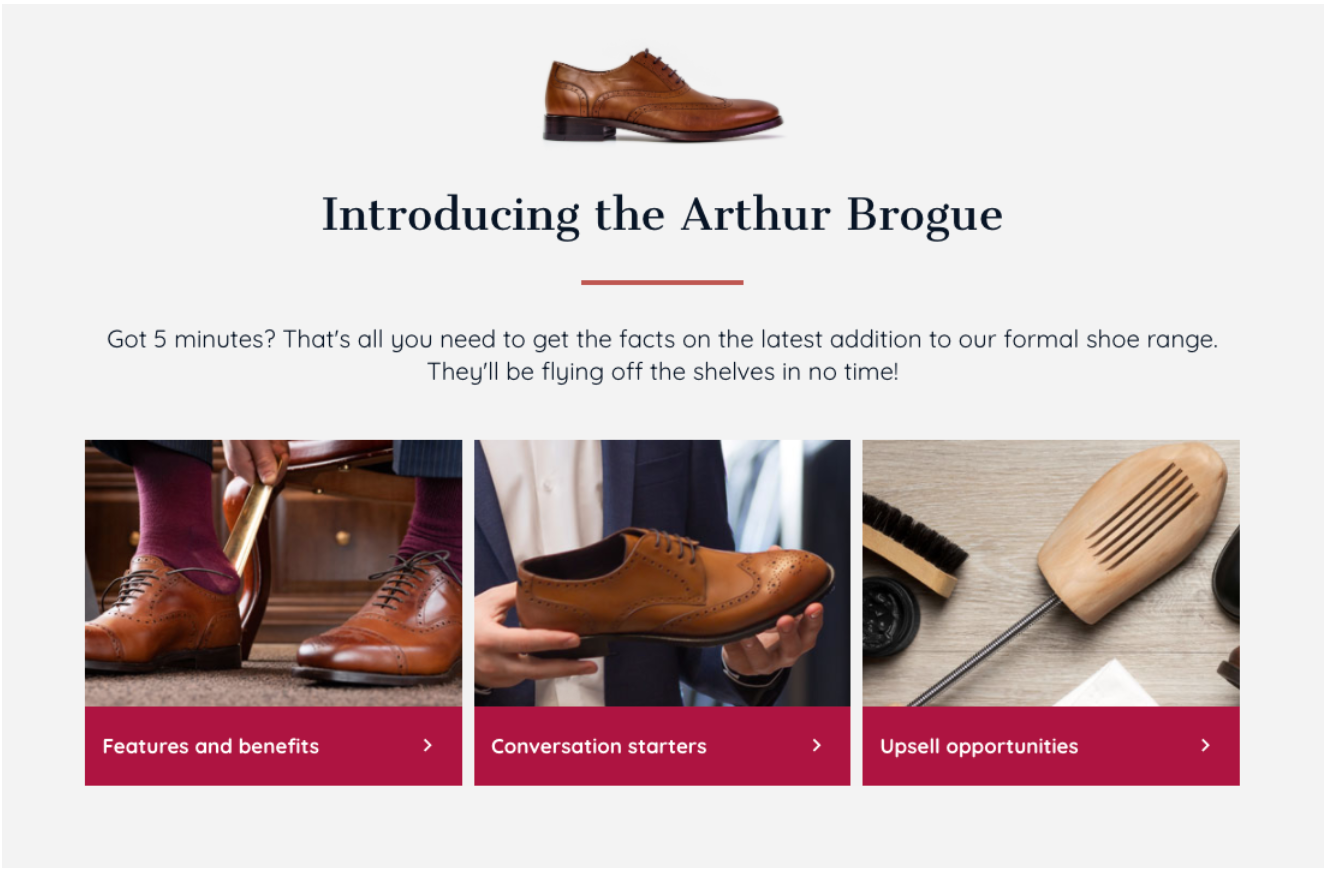Viewport: 1324px width, 870px height.
Task: Click the "Got 5 minutes?" intro paragraph
Action: point(662,355)
